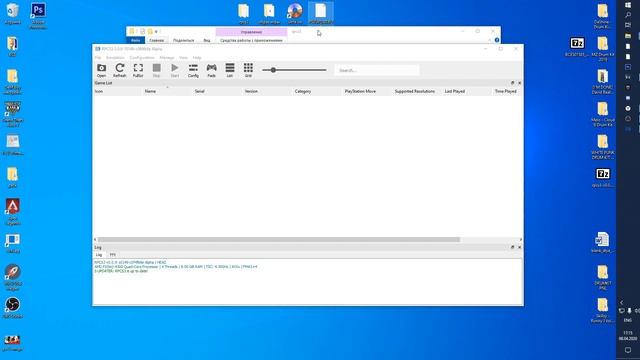Screen dimensions: 640x360
Task: Toggle FullScr mode icon in toolbar
Action: coord(138,70)
